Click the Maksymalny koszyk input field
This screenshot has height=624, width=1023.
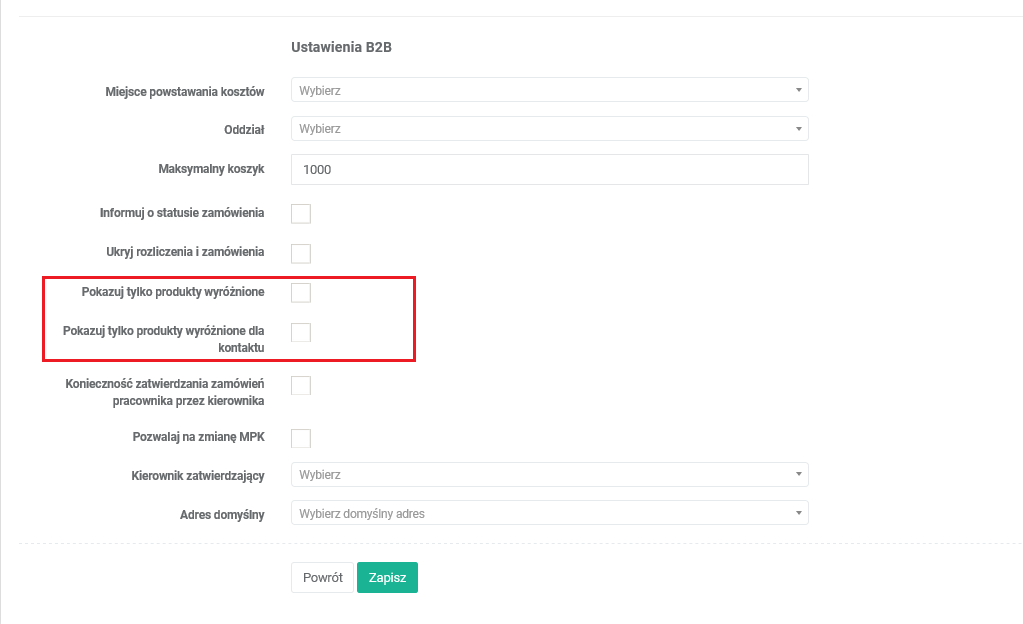(548, 169)
